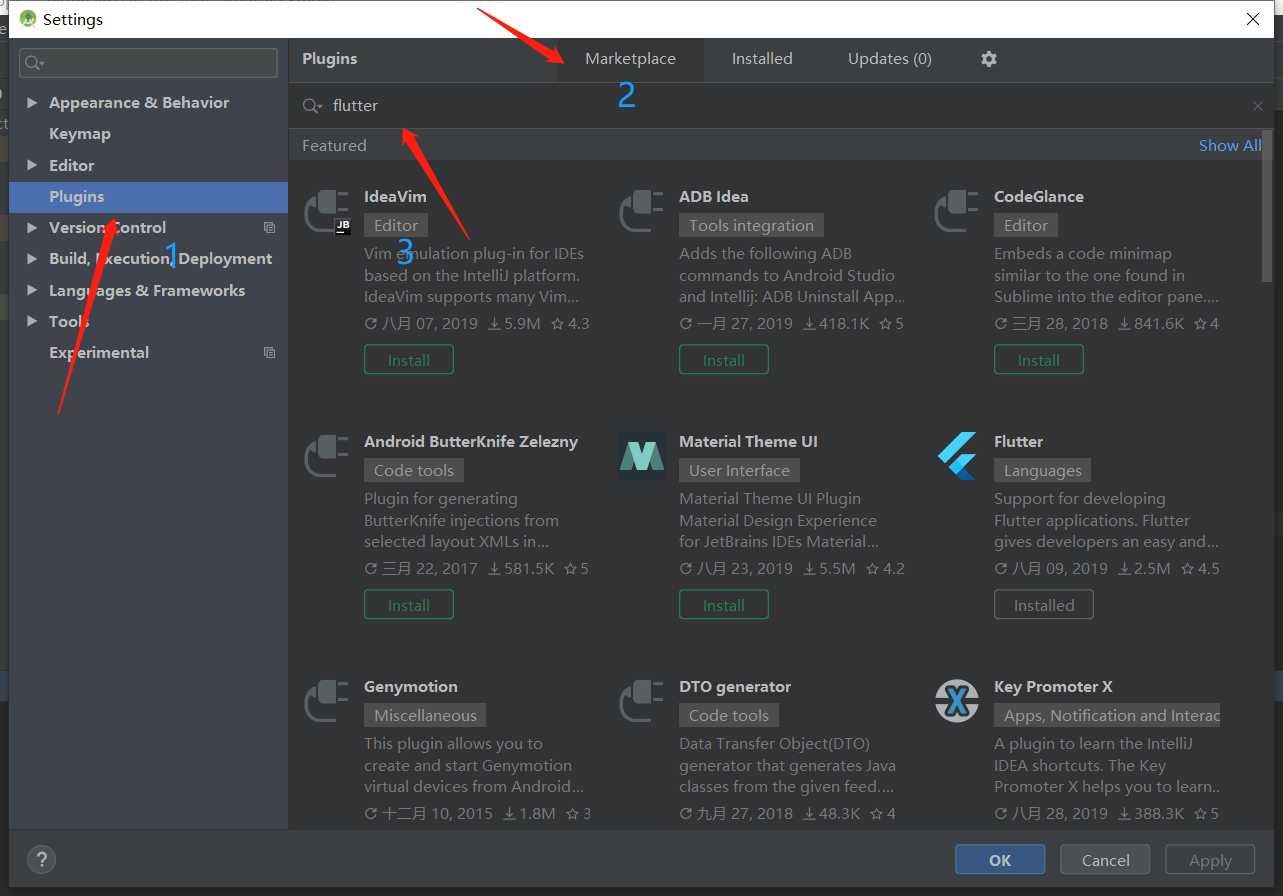Click Code tools tag under DTO generator
1283x896 pixels.
(x=729, y=716)
